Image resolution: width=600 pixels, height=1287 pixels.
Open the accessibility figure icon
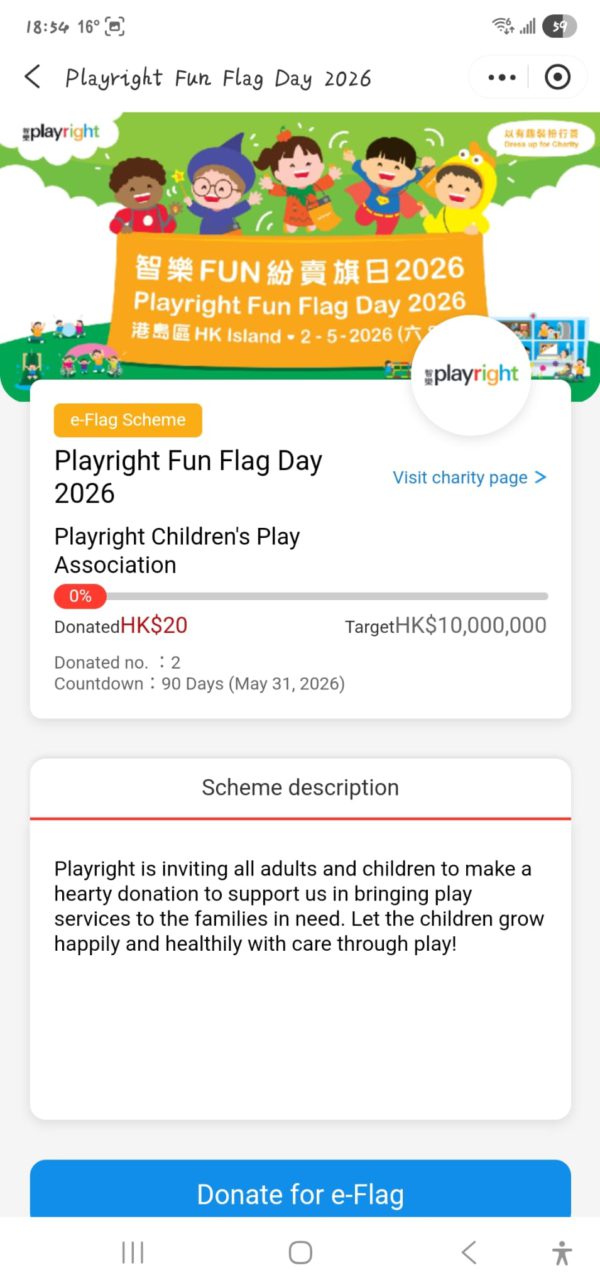(562, 1252)
